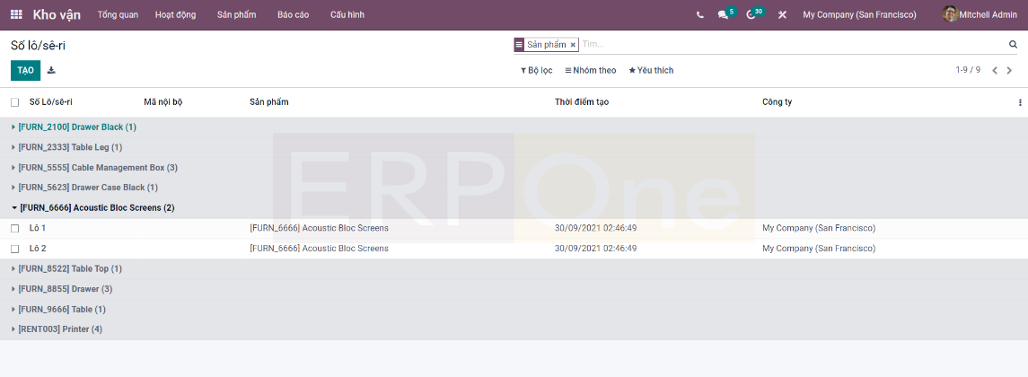This screenshot has width=1028, height=377.
Task: Open the Sản phẩm menu
Action: tap(237, 14)
